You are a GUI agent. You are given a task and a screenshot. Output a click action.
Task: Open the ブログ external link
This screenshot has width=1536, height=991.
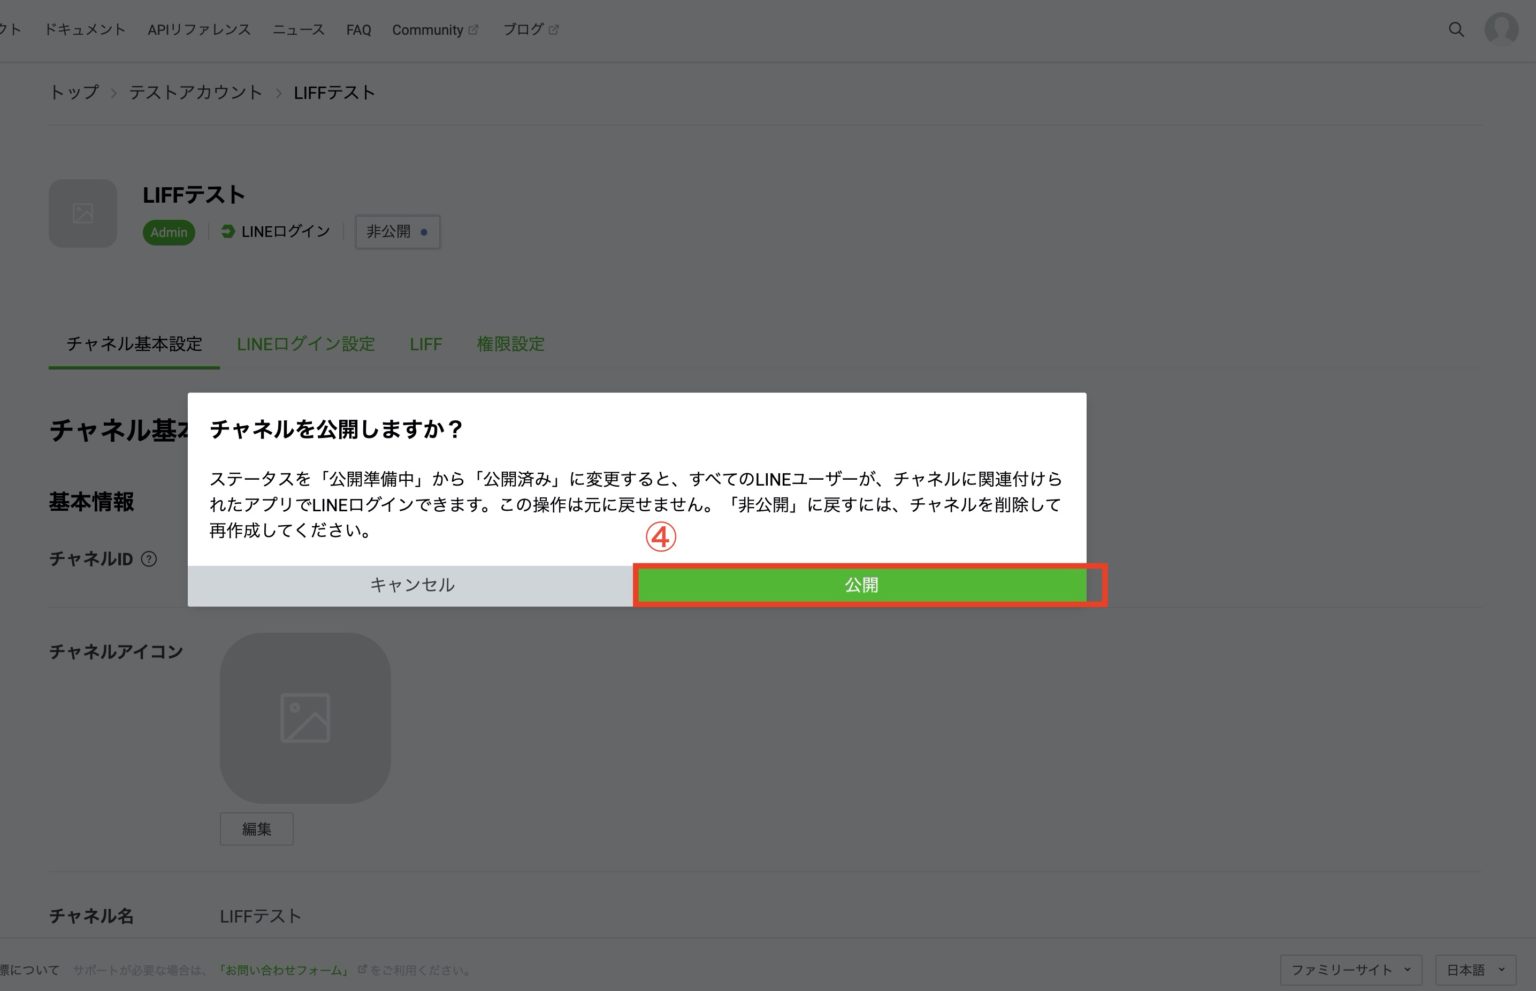(530, 30)
